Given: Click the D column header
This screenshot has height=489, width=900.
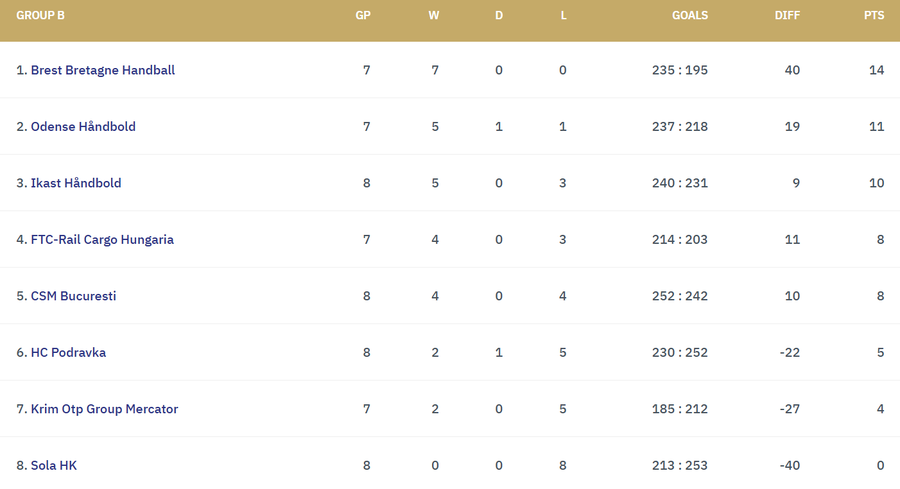Looking at the screenshot, I should [499, 16].
